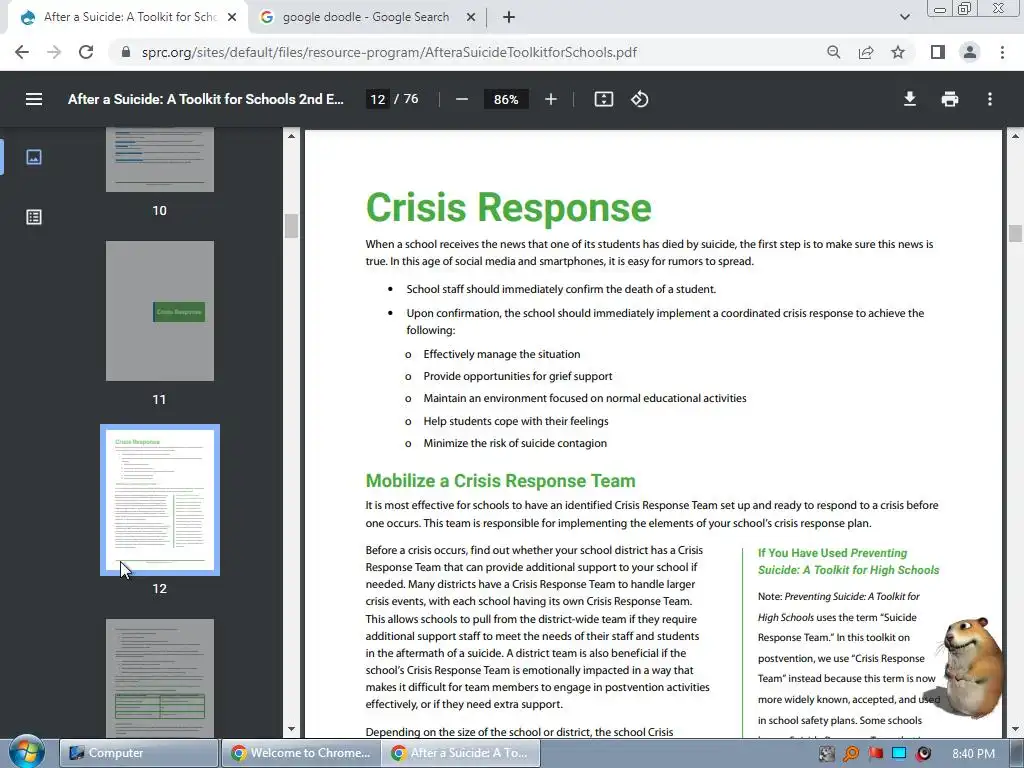Go forward in browser history

click(54, 52)
